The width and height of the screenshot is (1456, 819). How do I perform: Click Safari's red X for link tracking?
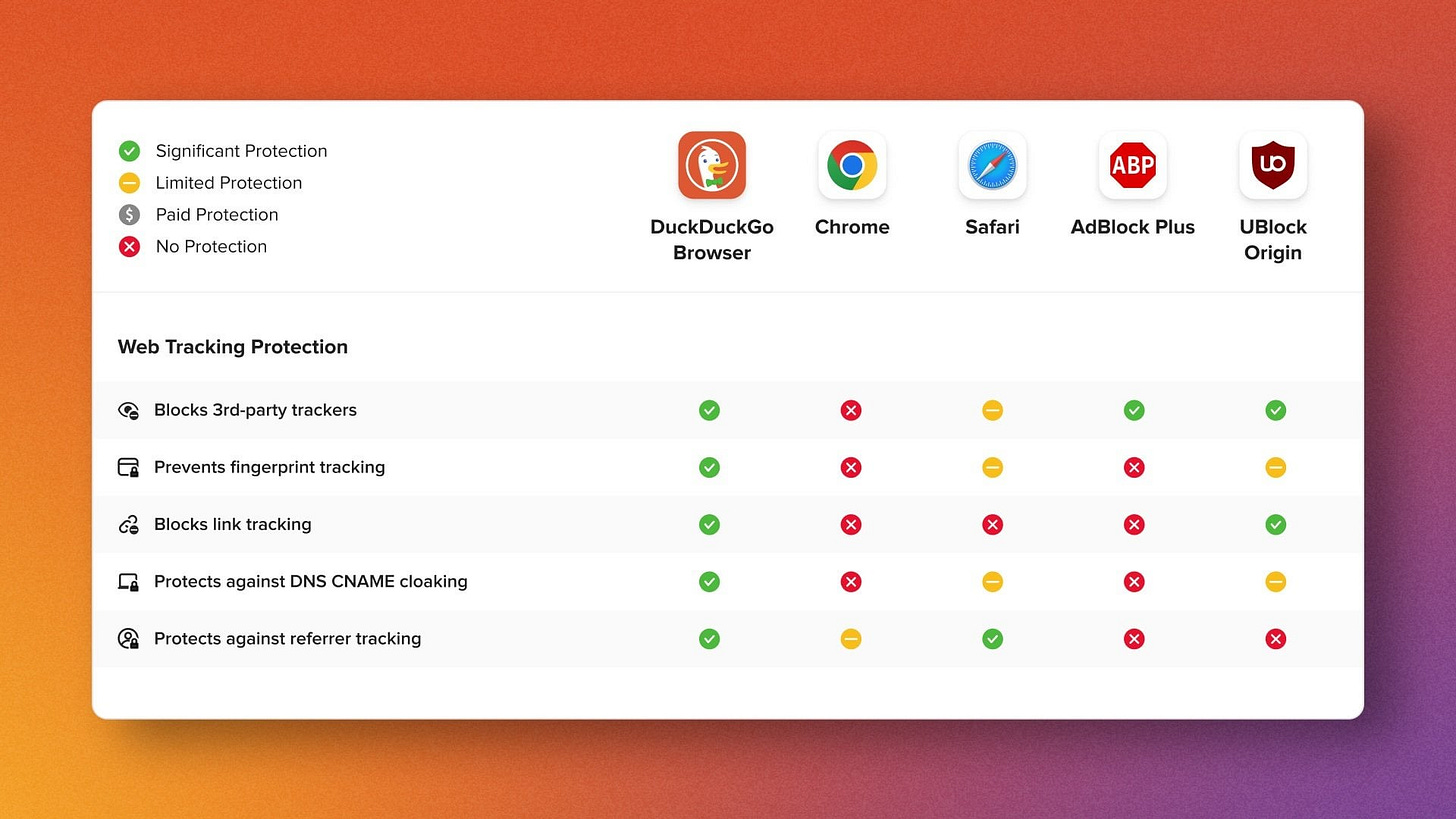[992, 524]
